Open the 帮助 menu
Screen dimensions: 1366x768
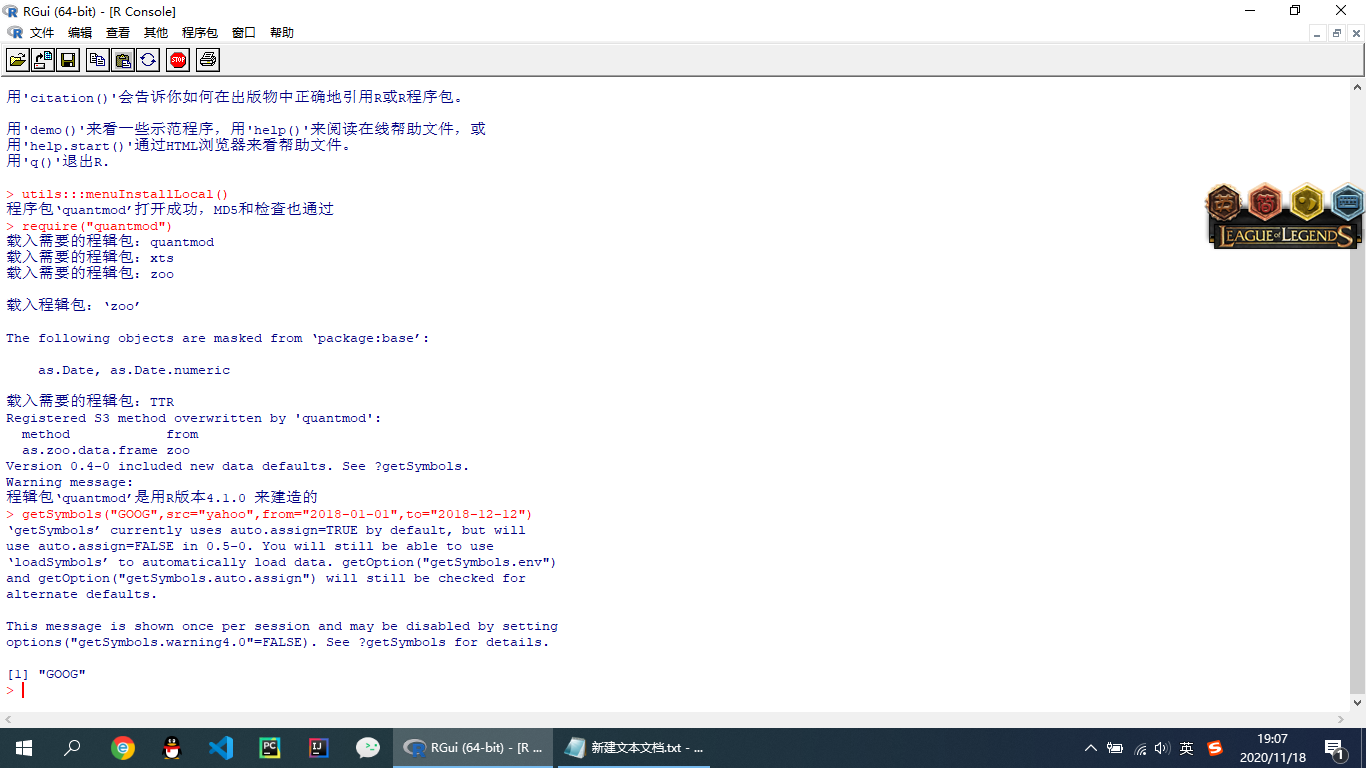tap(282, 33)
